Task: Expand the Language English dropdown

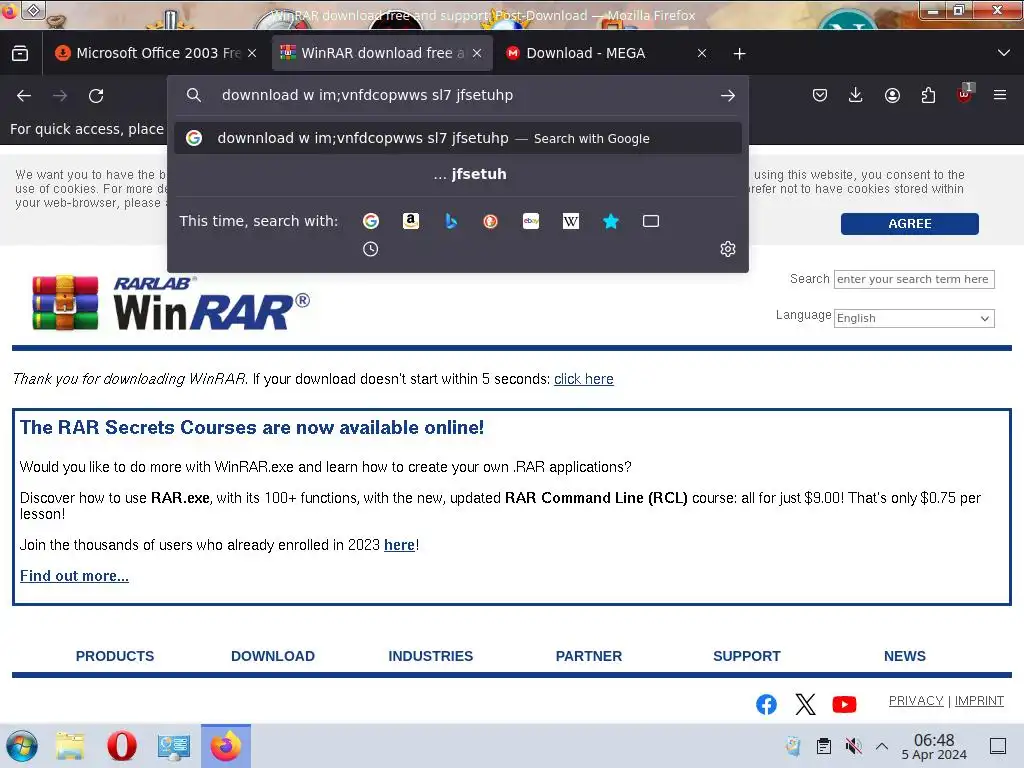Action: tap(914, 318)
